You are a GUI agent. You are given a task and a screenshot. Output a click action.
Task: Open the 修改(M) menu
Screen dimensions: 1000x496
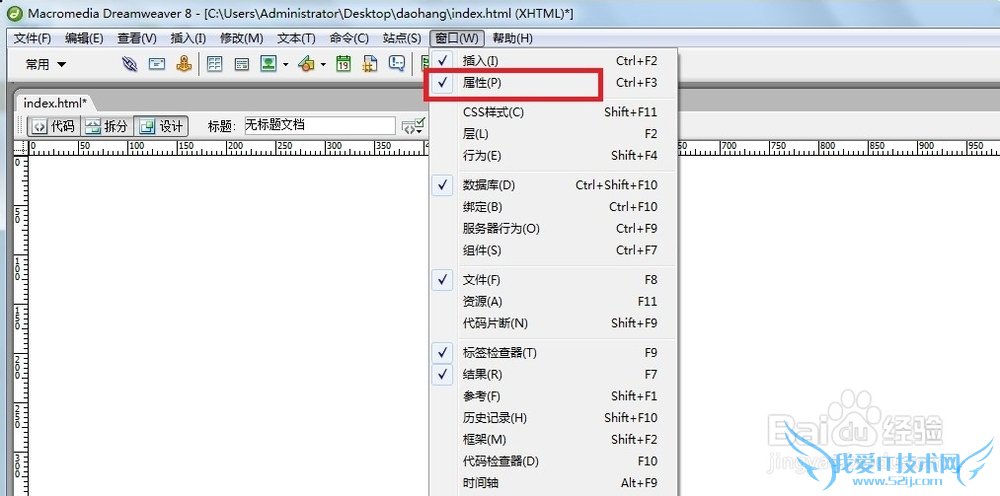[x=242, y=38]
